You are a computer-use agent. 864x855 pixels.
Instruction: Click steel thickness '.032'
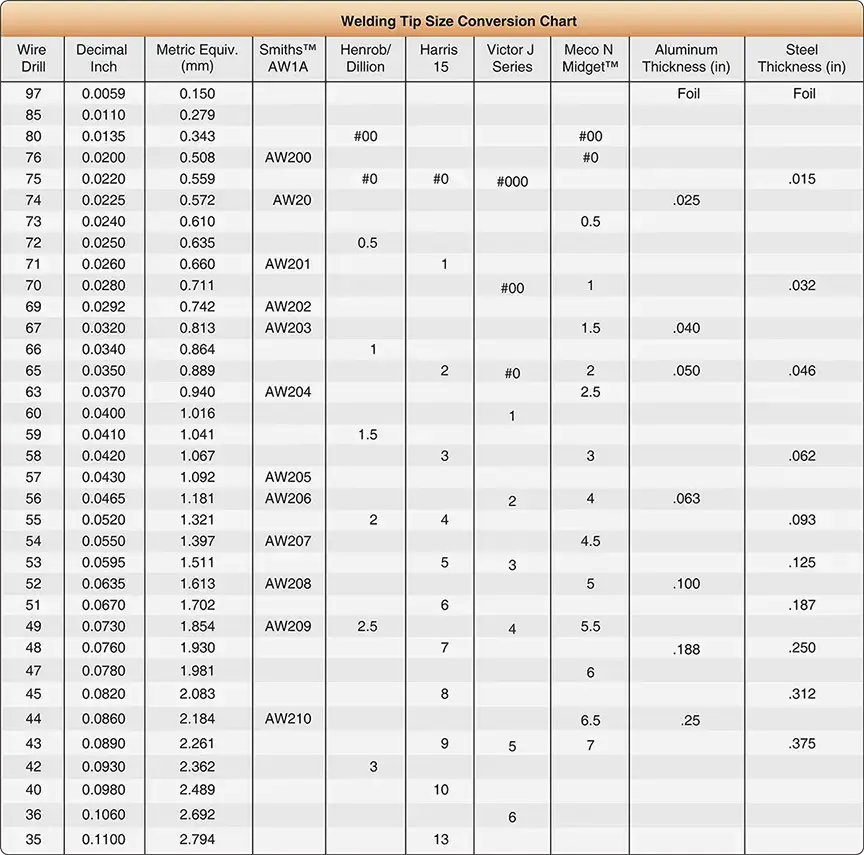tap(802, 285)
